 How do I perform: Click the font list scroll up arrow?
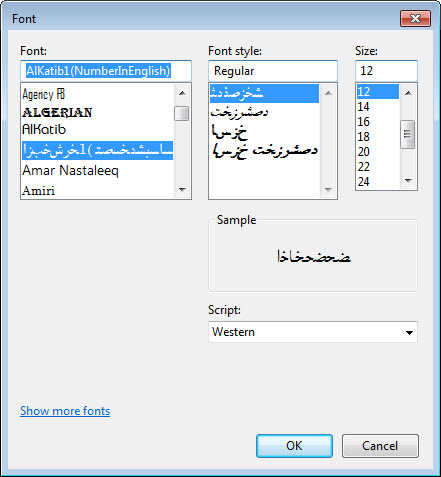(x=182, y=93)
